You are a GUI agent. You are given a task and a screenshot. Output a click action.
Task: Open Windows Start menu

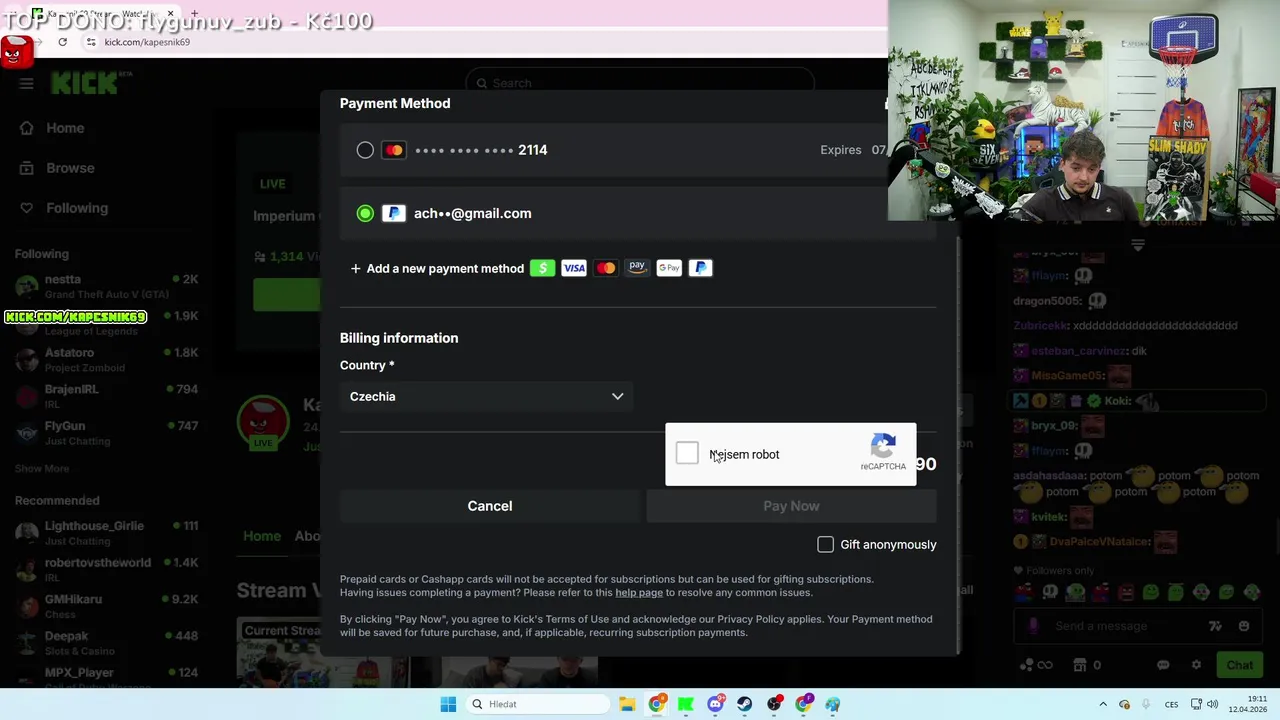448,704
